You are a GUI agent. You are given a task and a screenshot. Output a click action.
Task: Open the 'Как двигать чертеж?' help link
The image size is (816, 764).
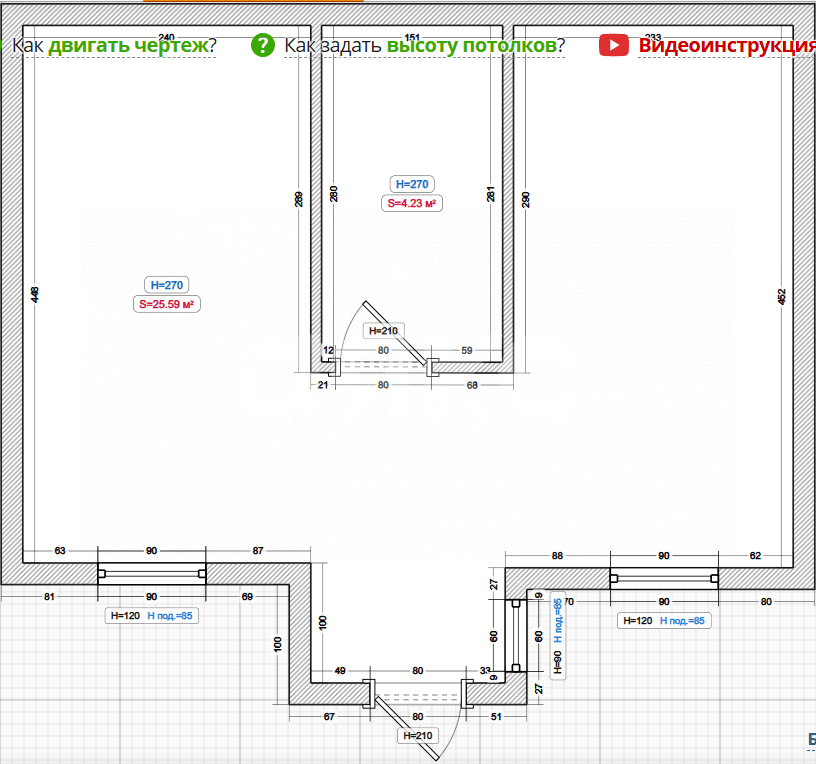pyautogui.click(x=114, y=45)
